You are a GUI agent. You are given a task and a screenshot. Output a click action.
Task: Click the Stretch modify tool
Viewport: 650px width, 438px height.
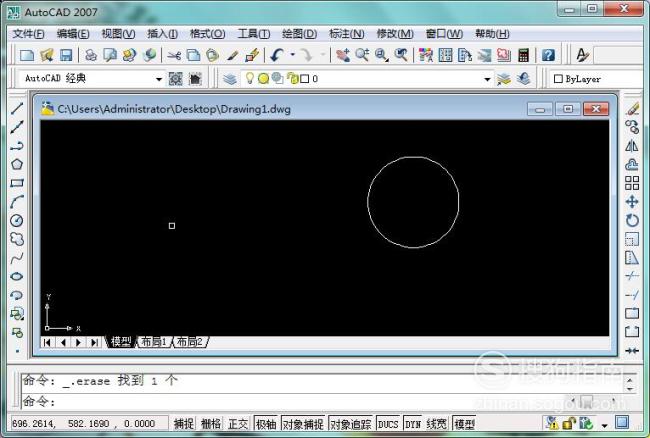632,258
